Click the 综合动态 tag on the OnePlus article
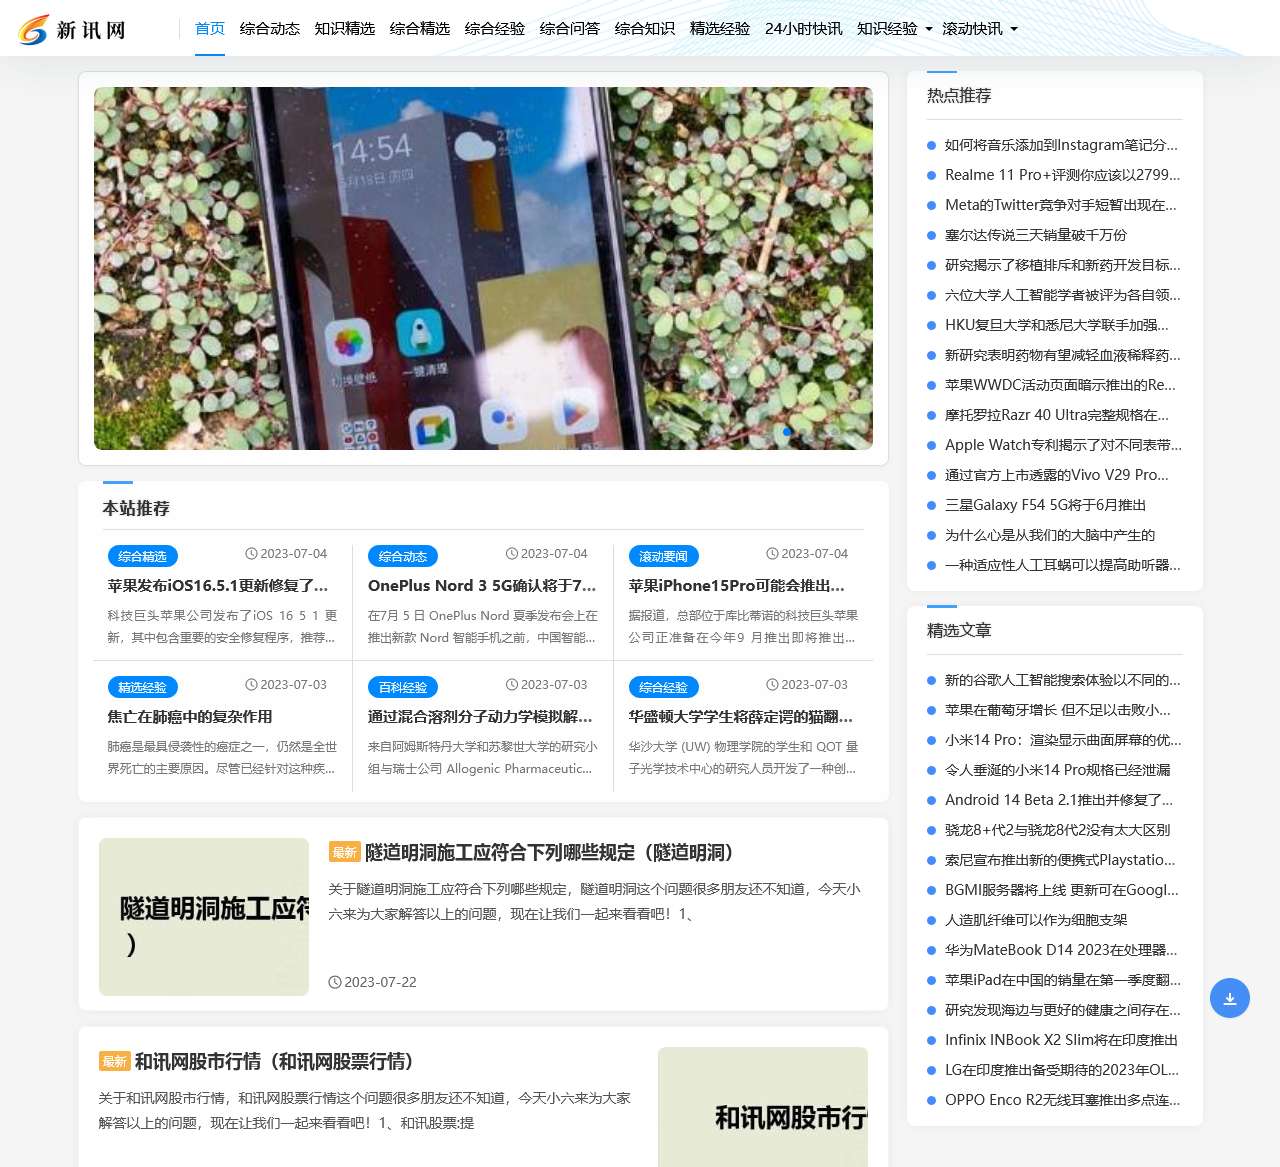Viewport: 1280px width, 1167px height. click(403, 556)
